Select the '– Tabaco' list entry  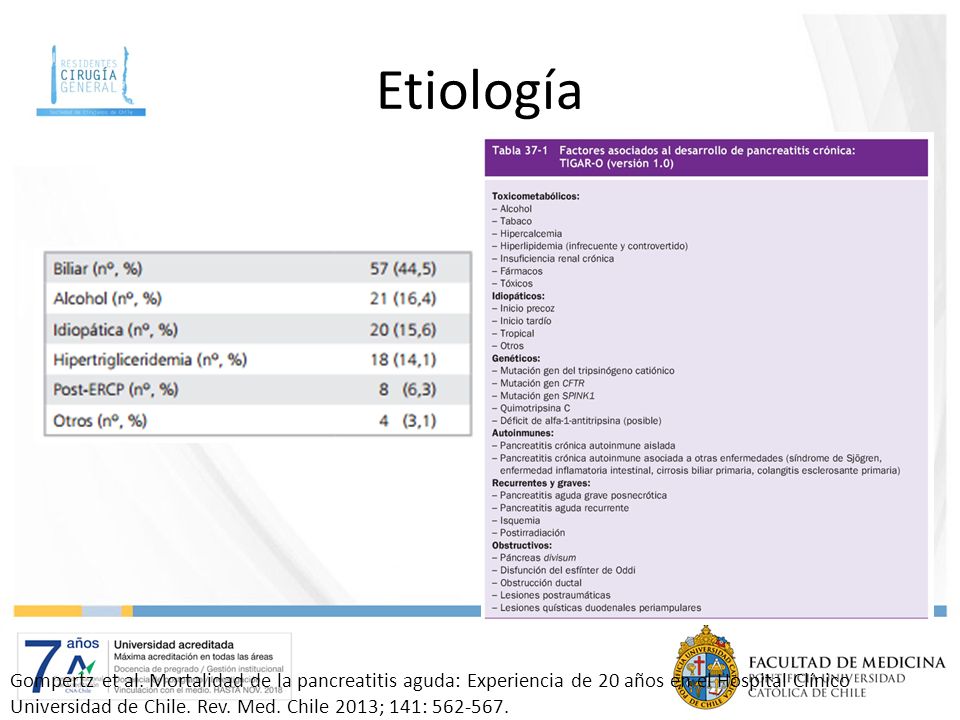pos(512,221)
